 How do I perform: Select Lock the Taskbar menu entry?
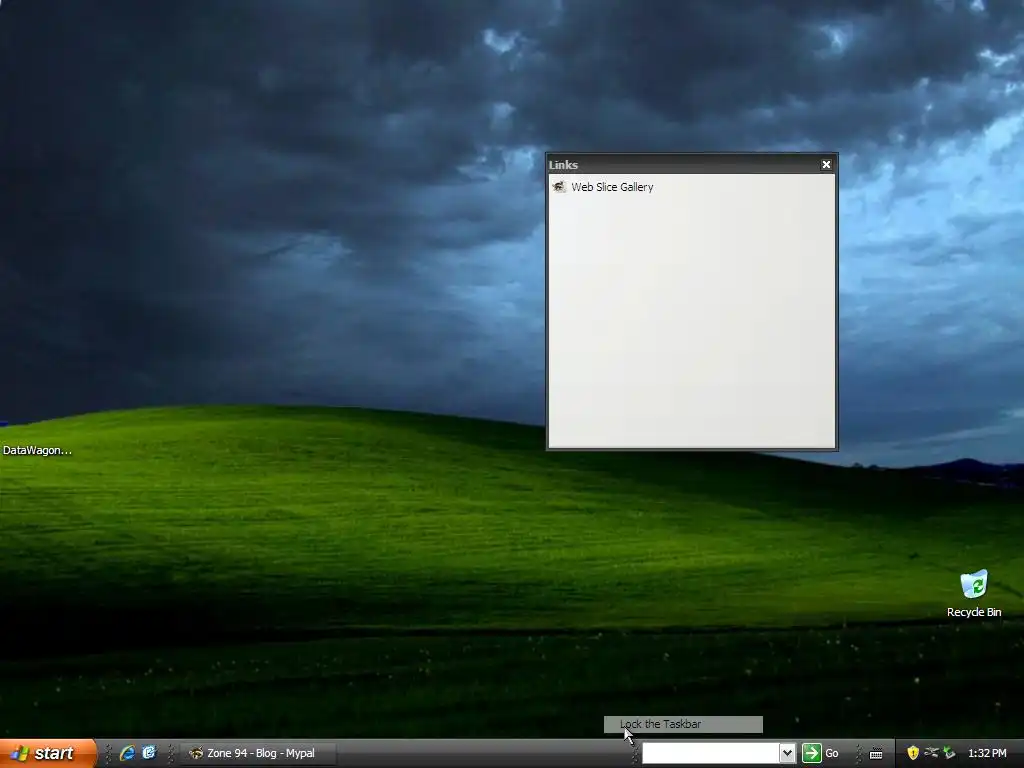[x=683, y=724]
